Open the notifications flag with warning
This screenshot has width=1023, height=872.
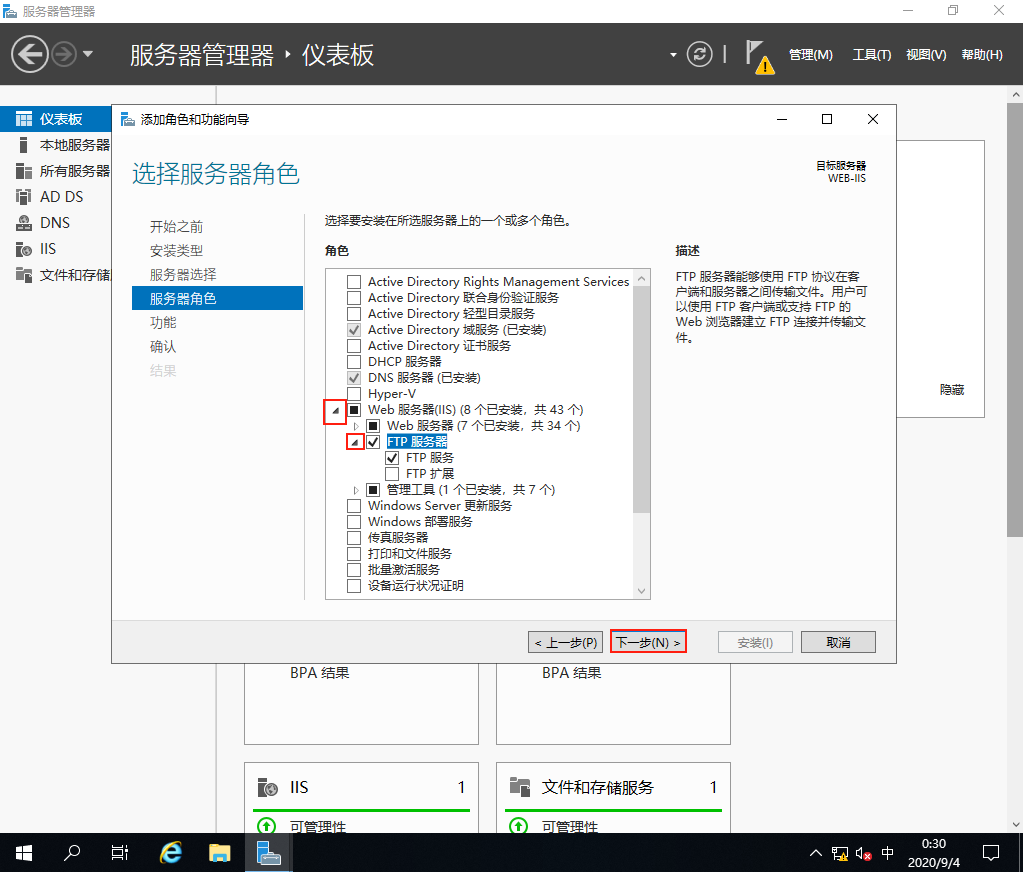759,57
